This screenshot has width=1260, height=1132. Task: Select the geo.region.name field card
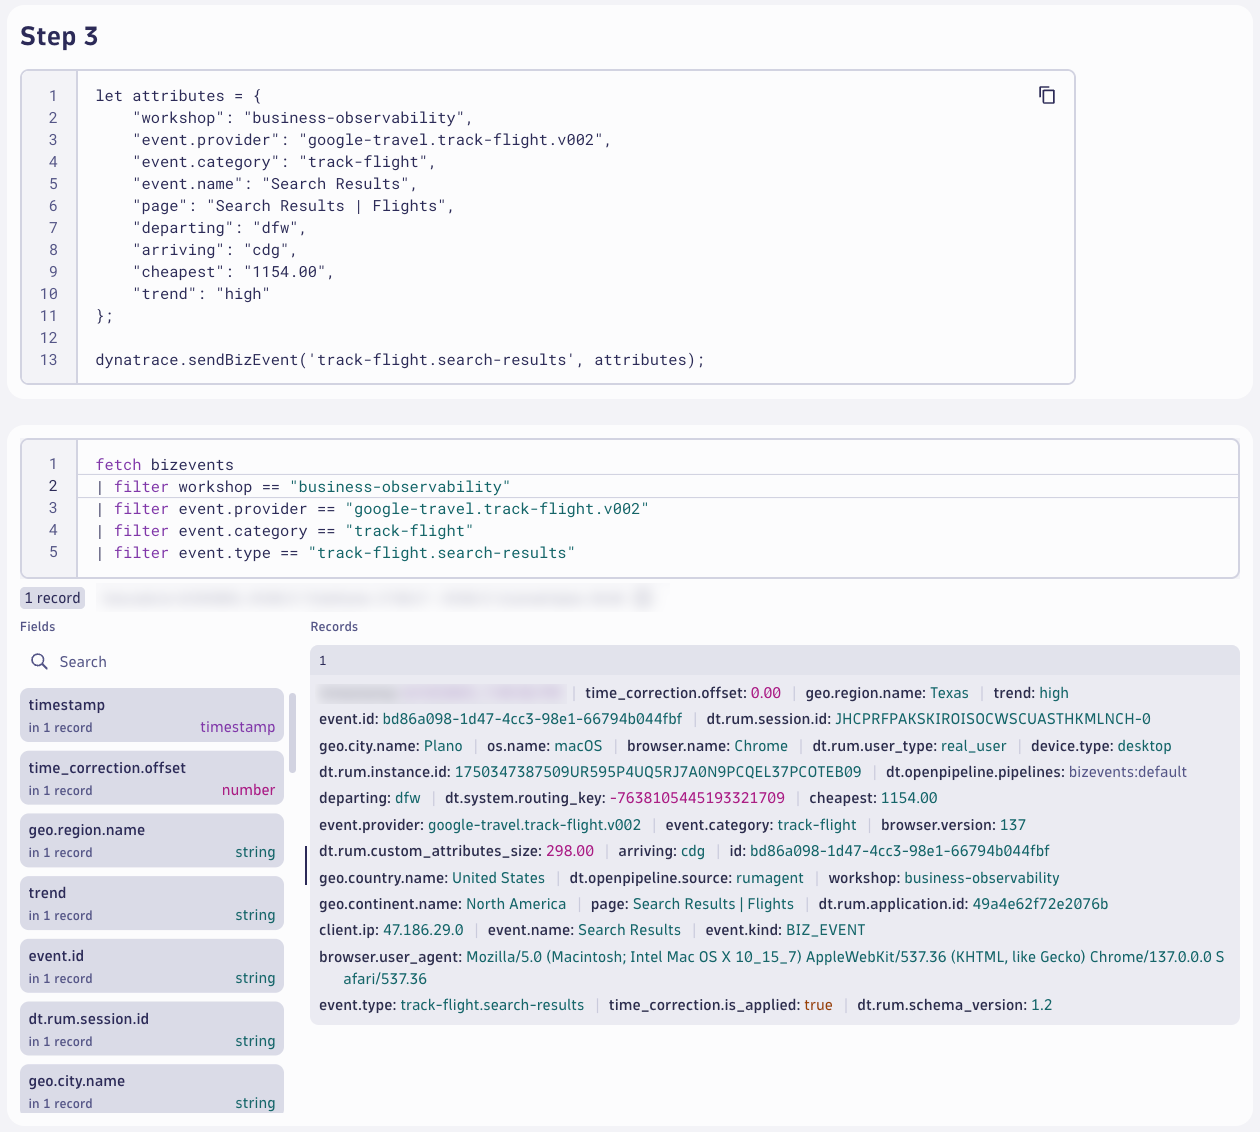coord(152,840)
